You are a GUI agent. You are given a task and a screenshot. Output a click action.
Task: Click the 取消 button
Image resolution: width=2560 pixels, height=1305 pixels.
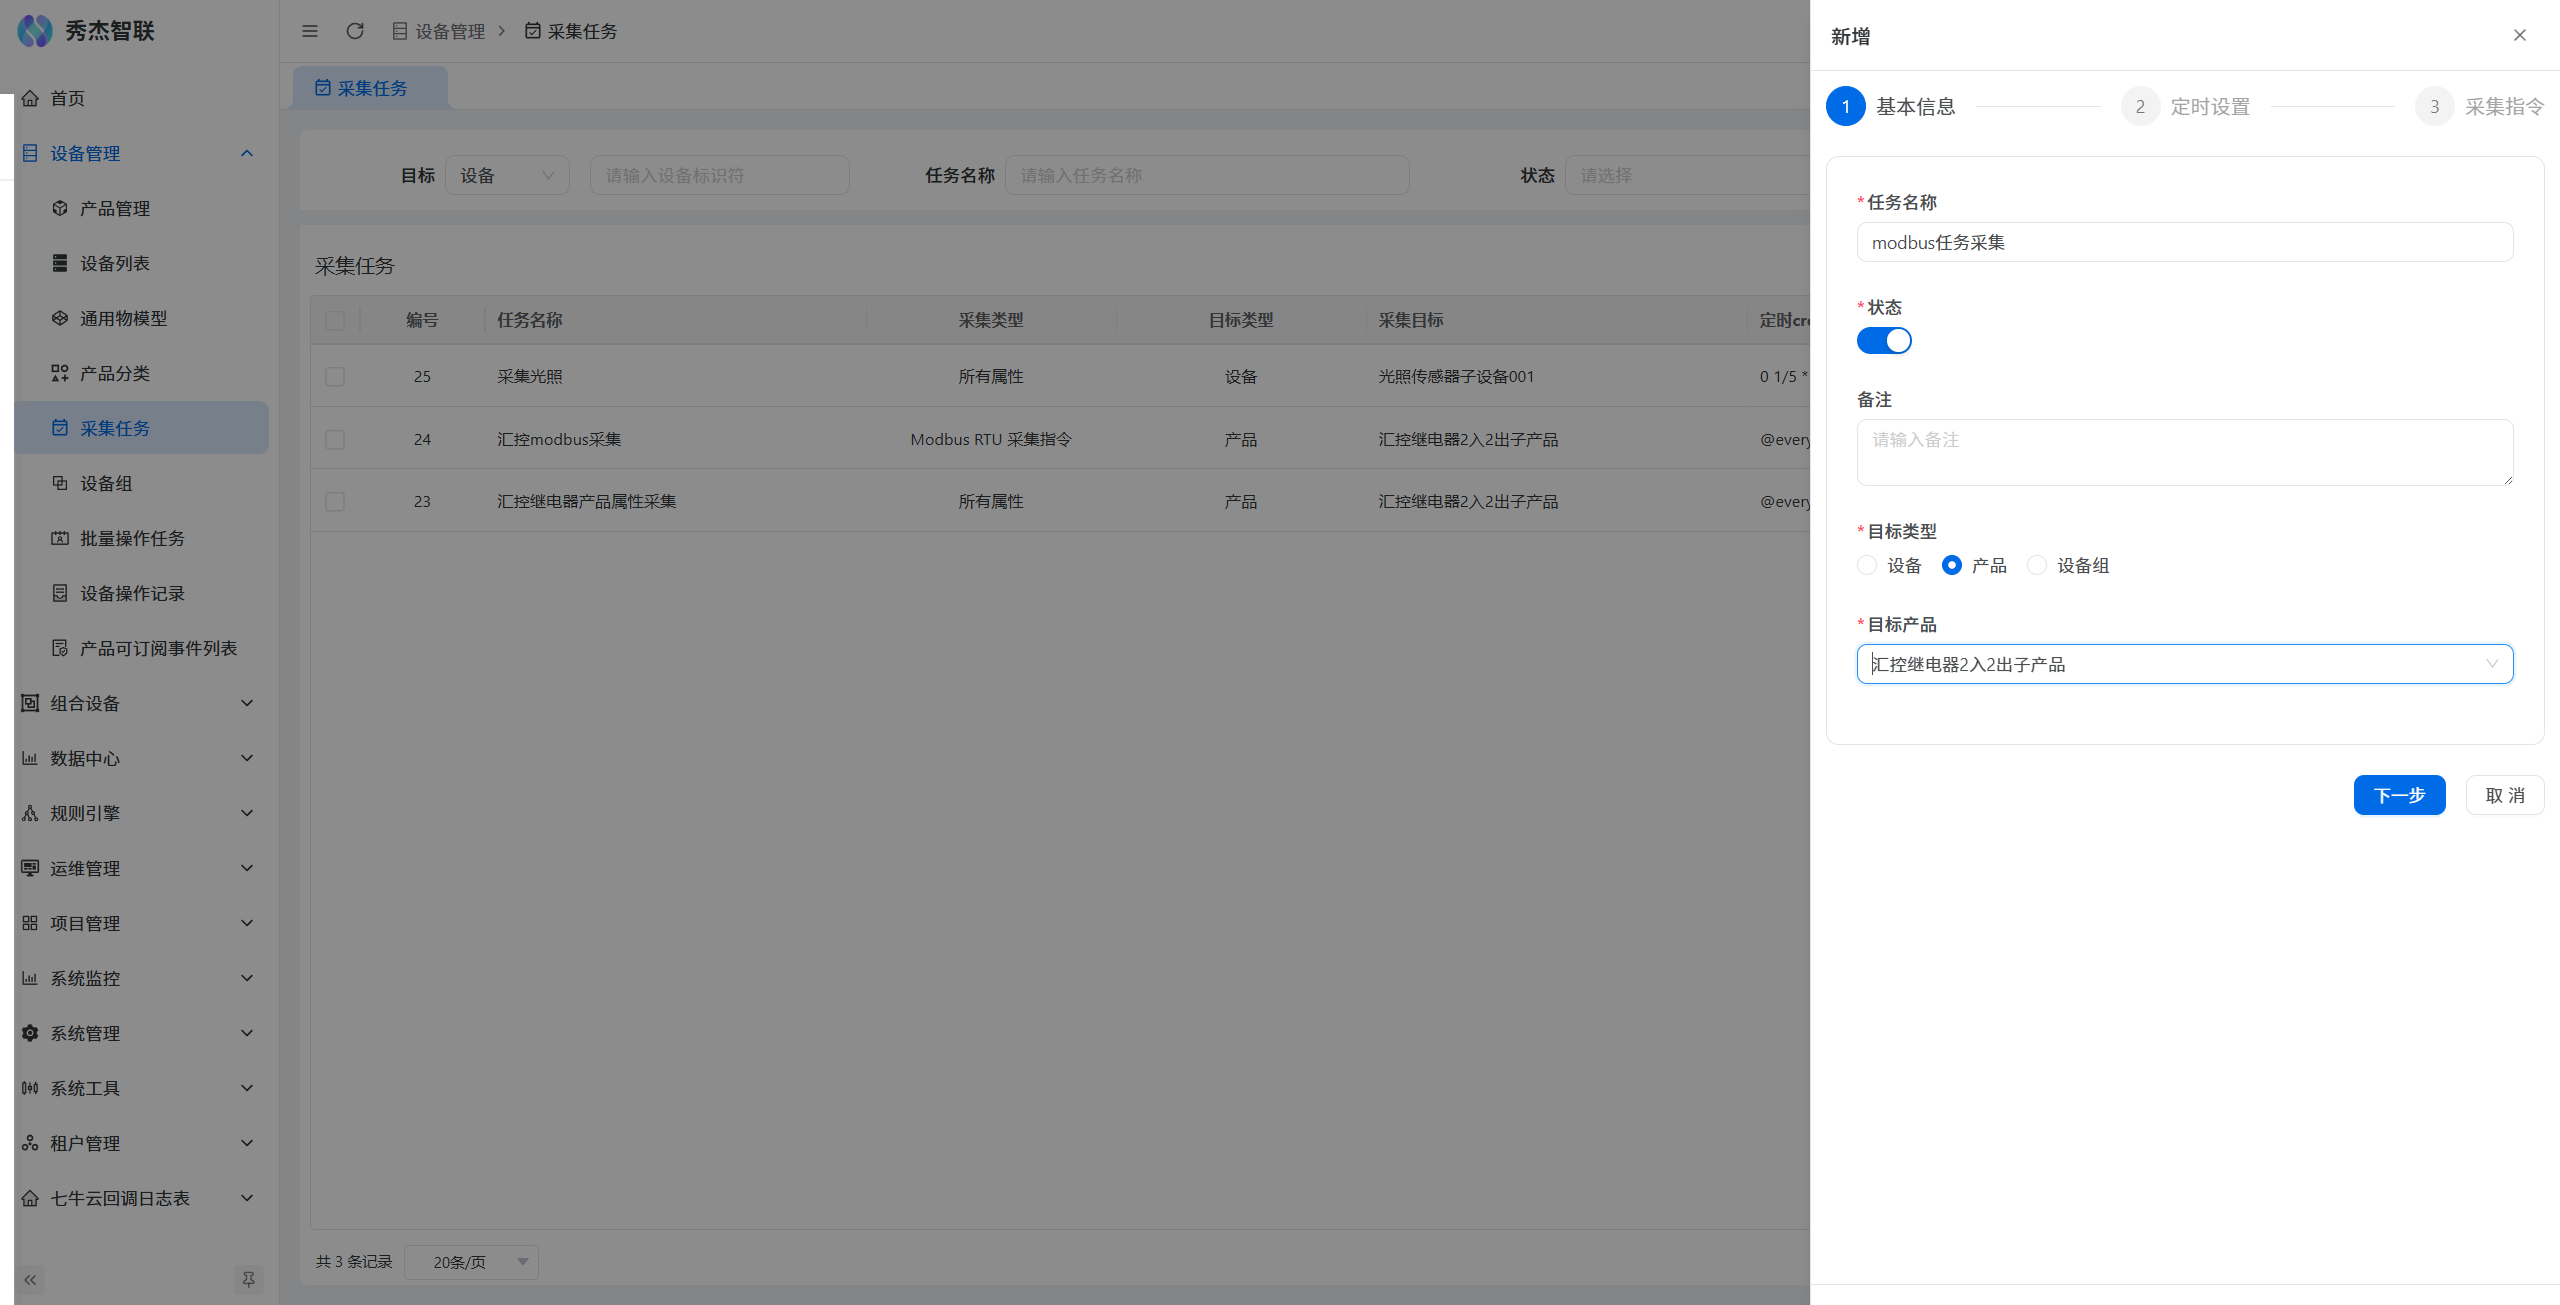point(2504,795)
